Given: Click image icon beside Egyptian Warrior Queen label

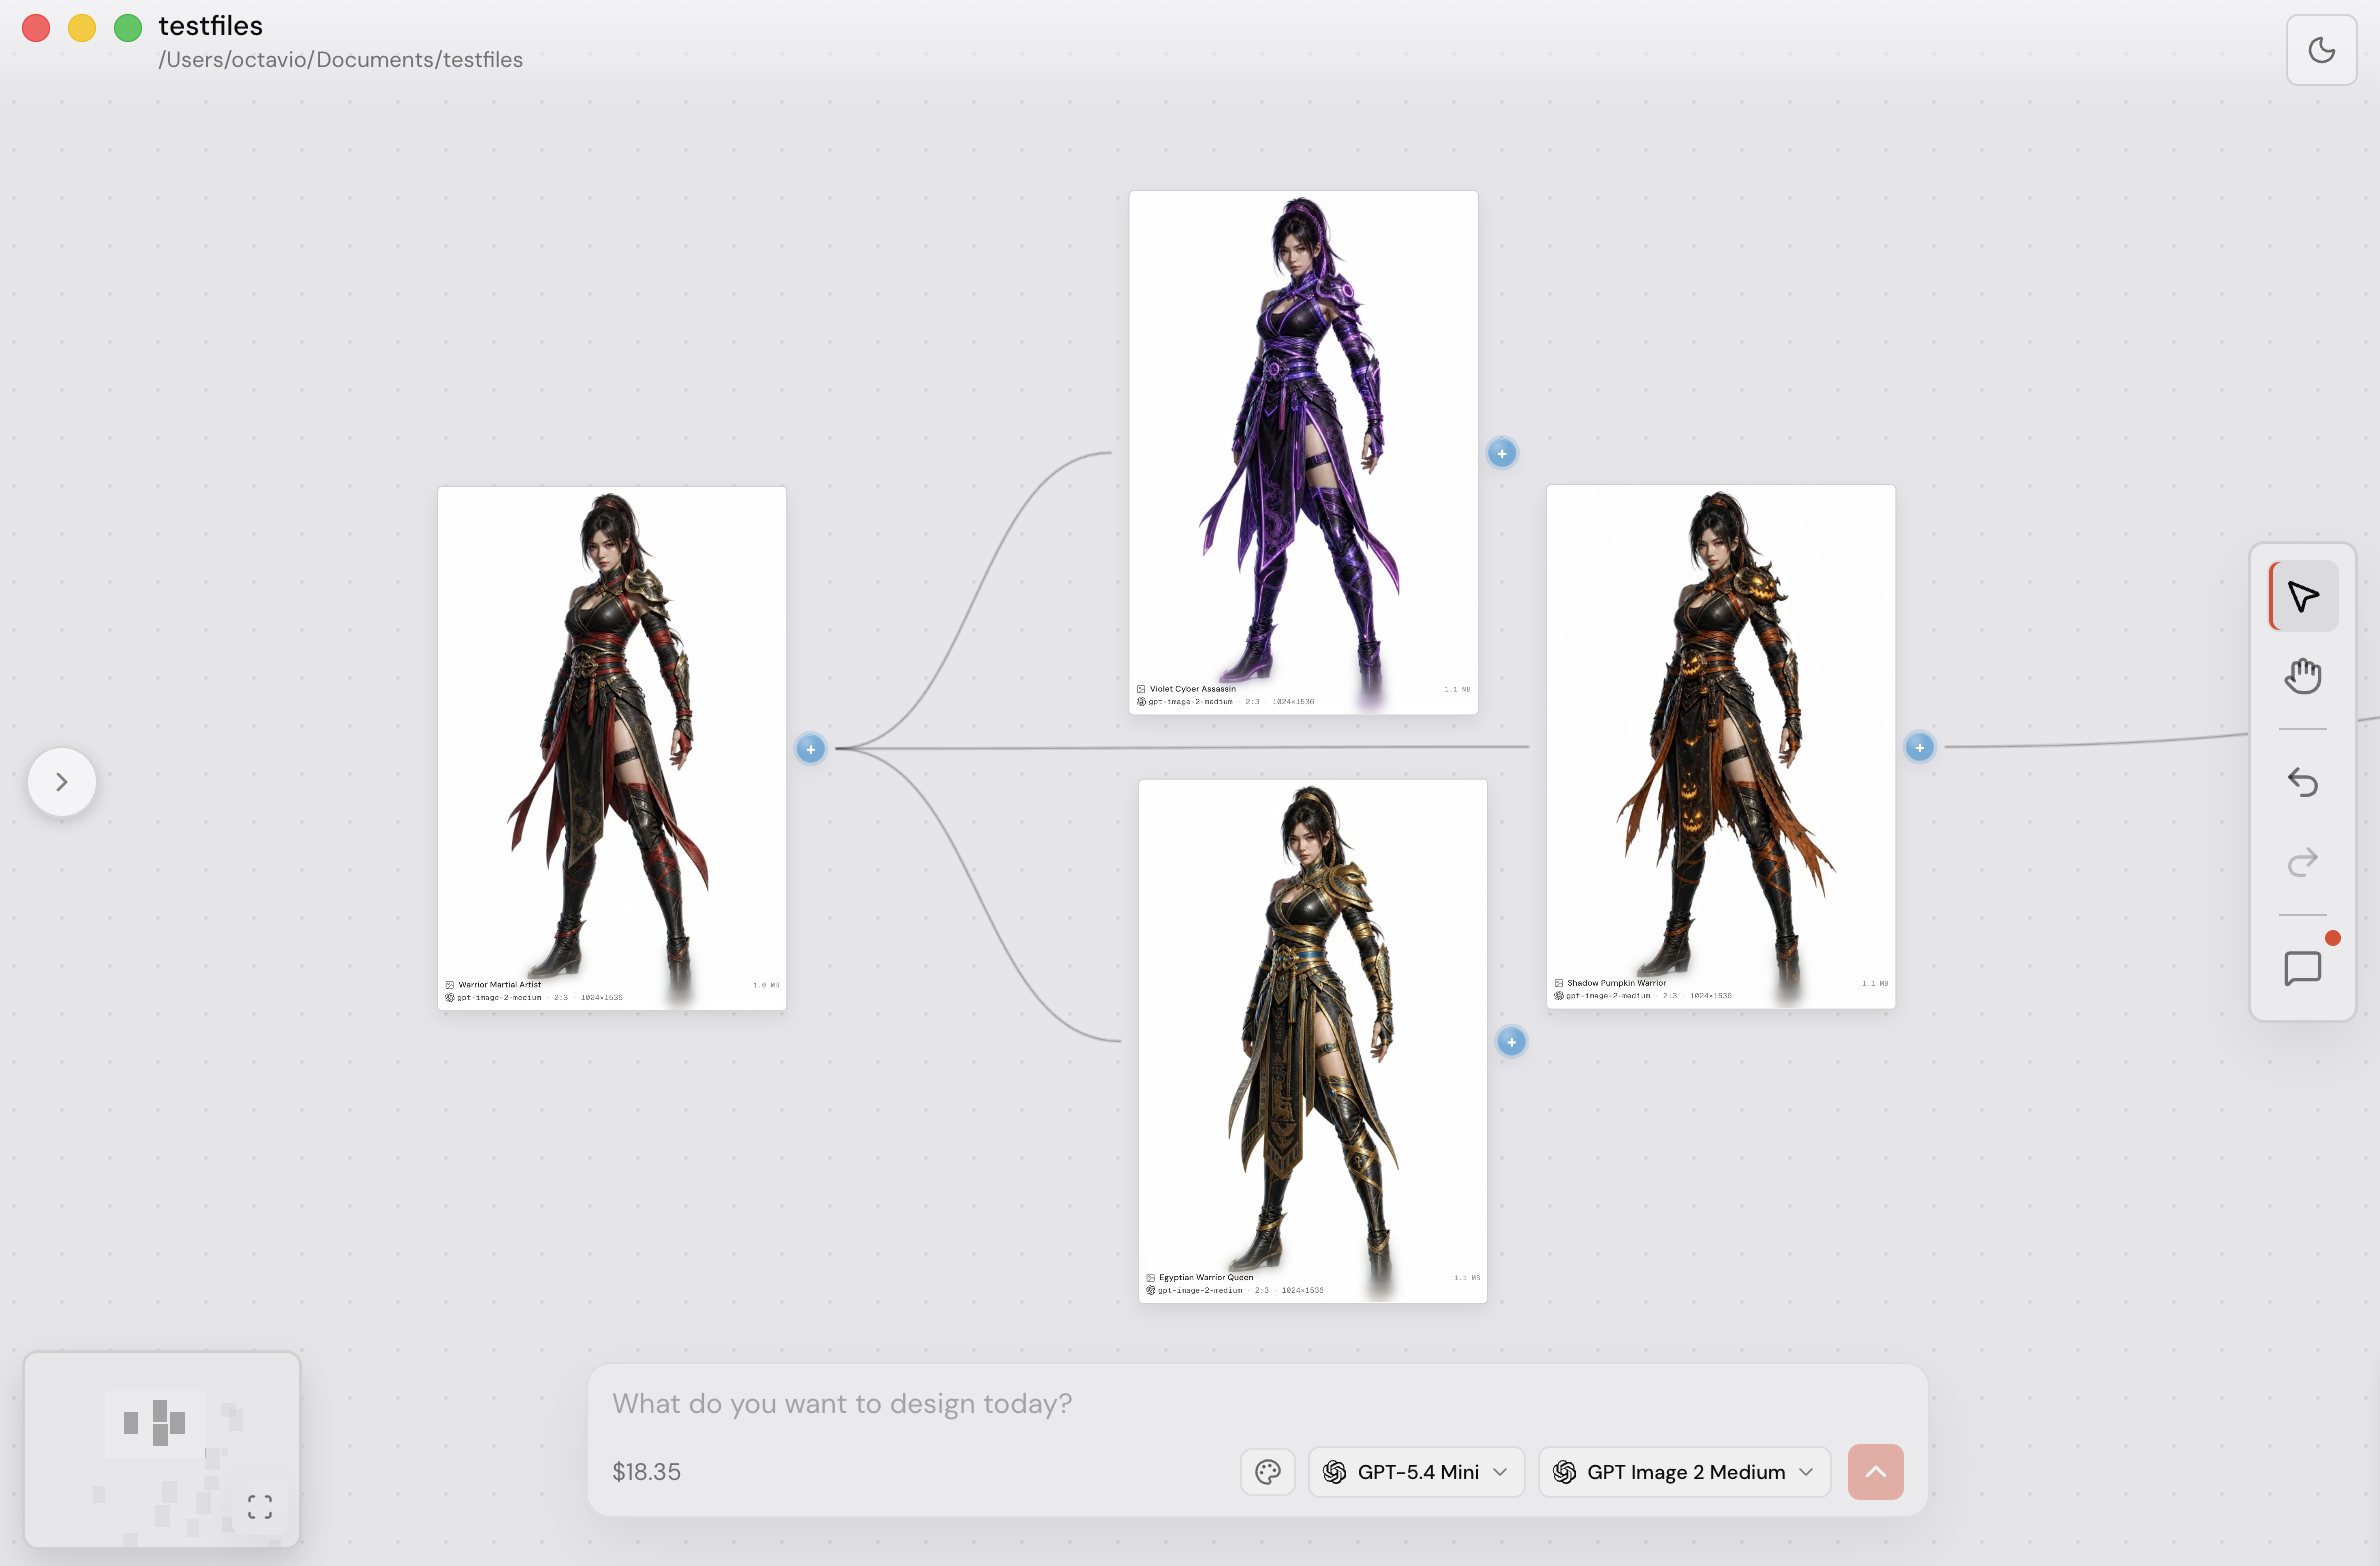Looking at the screenshot, I should pyautogui.click(x=1151, y=1278).
